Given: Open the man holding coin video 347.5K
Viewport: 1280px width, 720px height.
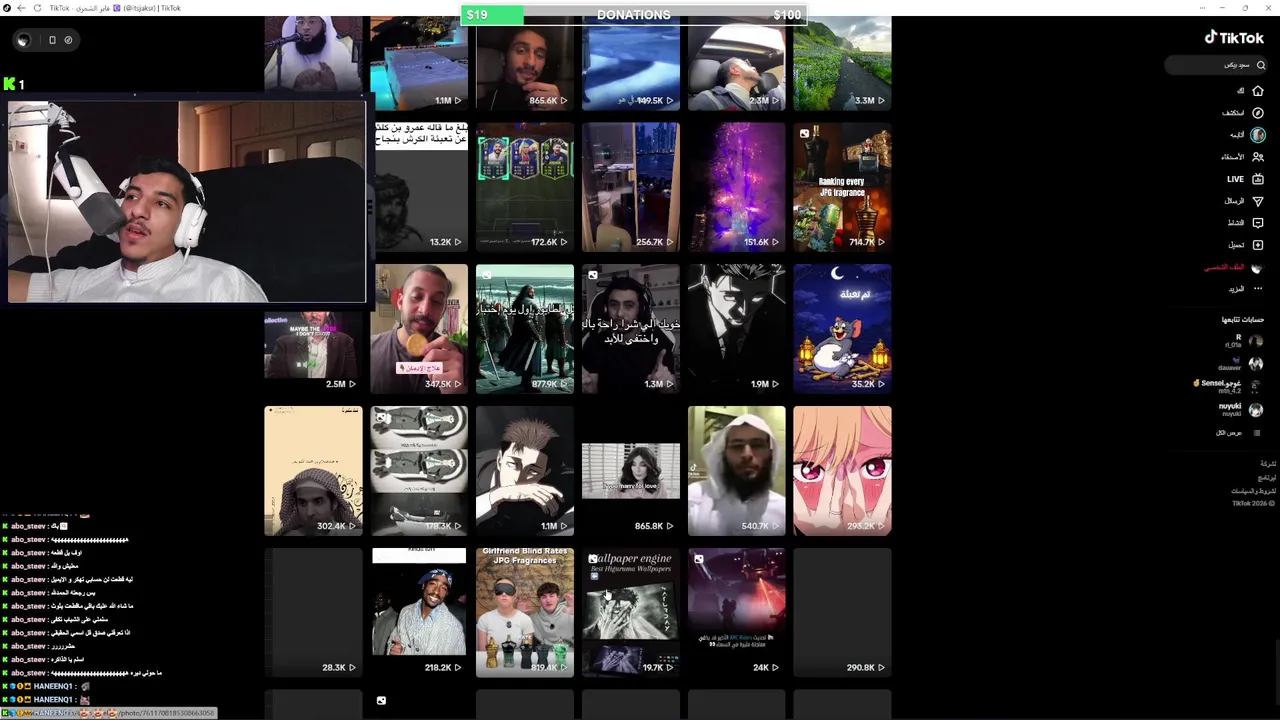Looking at the screenshot, I should (419, 328).
